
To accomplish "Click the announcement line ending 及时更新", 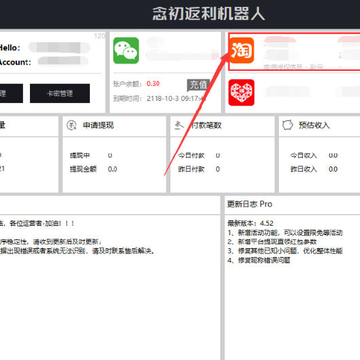I will click(51, 242).
